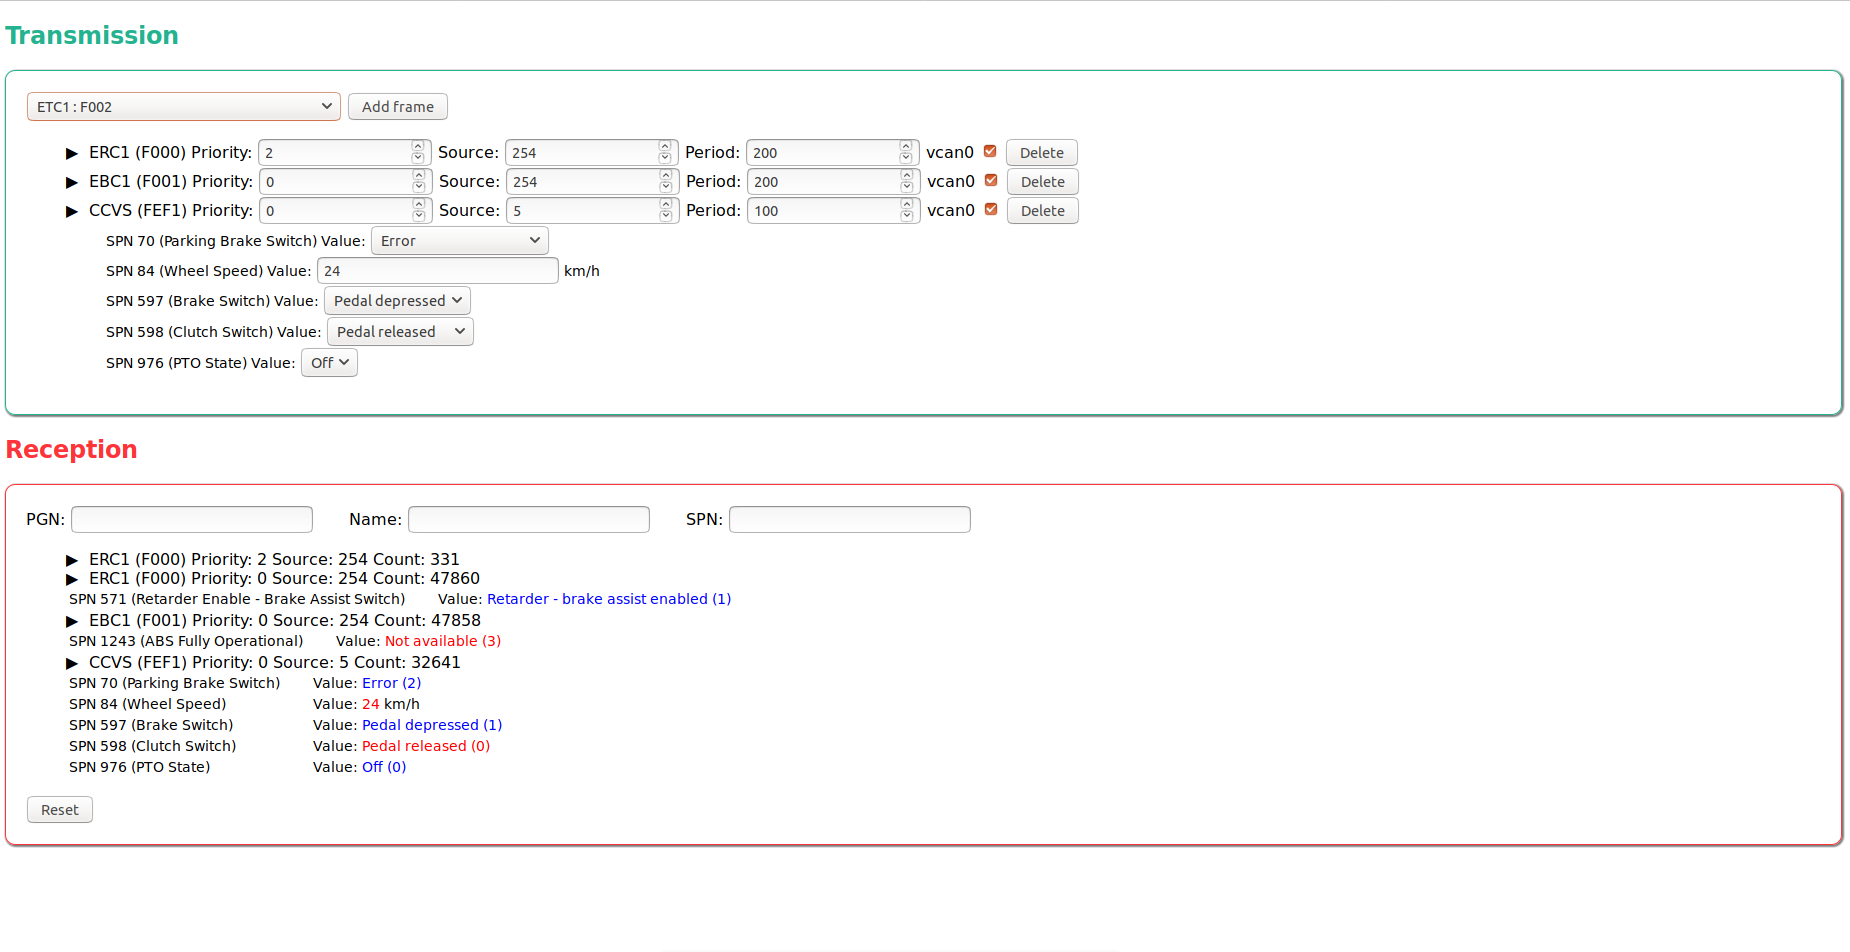Expand the EBC1 (F001) transmission frame
The height and width of the screenshot is (952, 1850).
[72, 182]
